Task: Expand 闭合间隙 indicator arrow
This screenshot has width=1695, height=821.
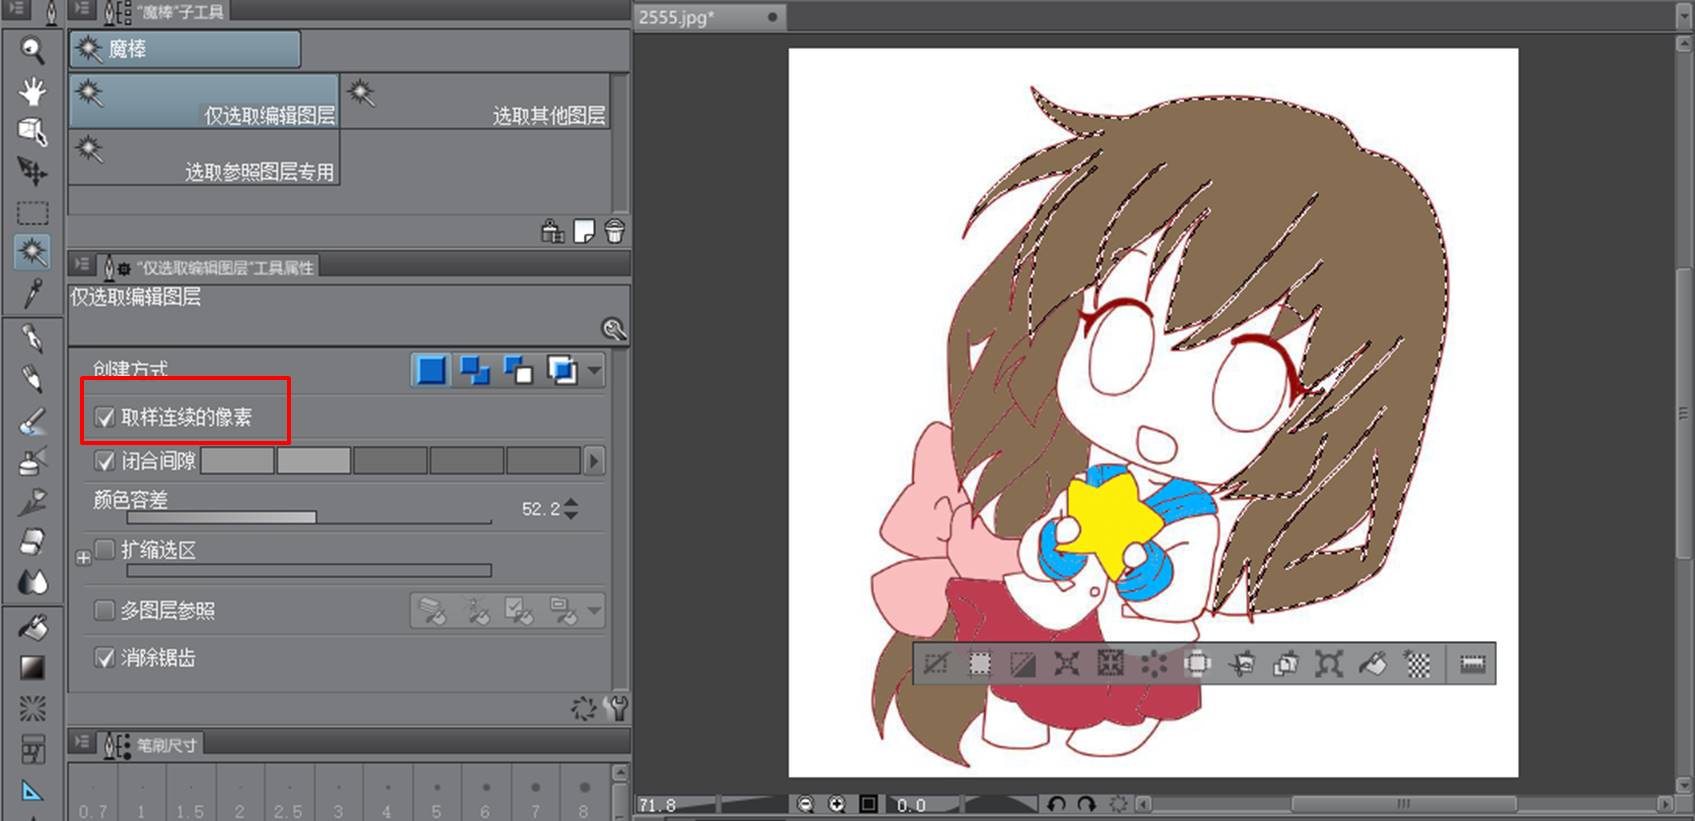Action: point(594,461)
